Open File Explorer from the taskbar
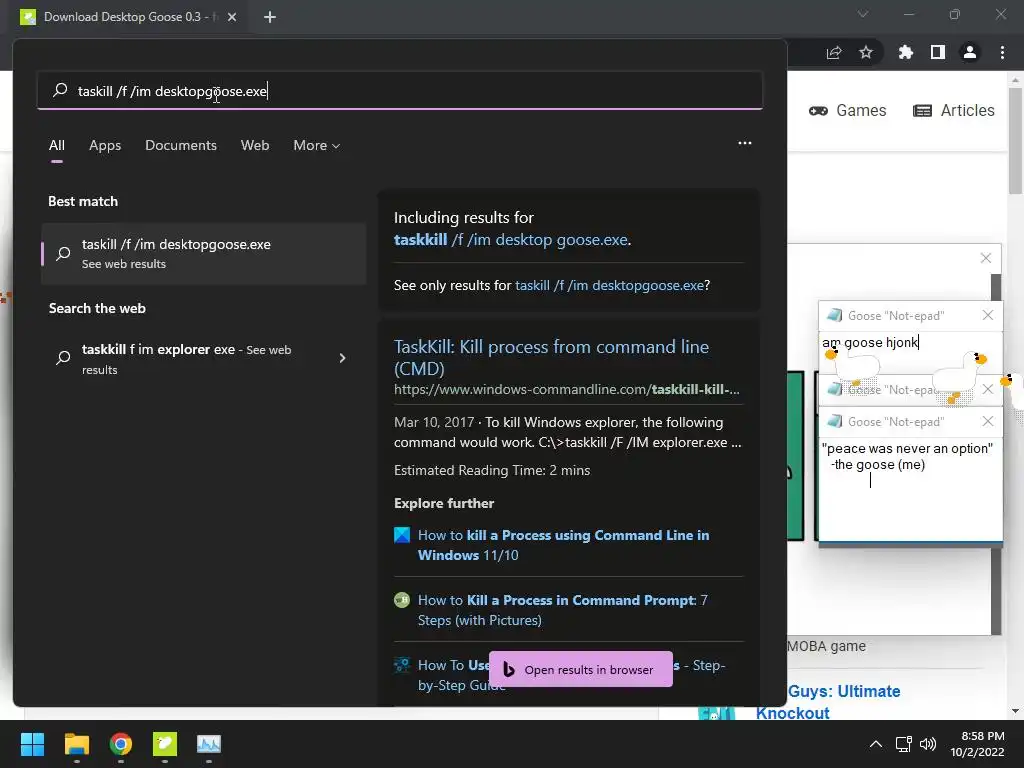 [76, 744]
